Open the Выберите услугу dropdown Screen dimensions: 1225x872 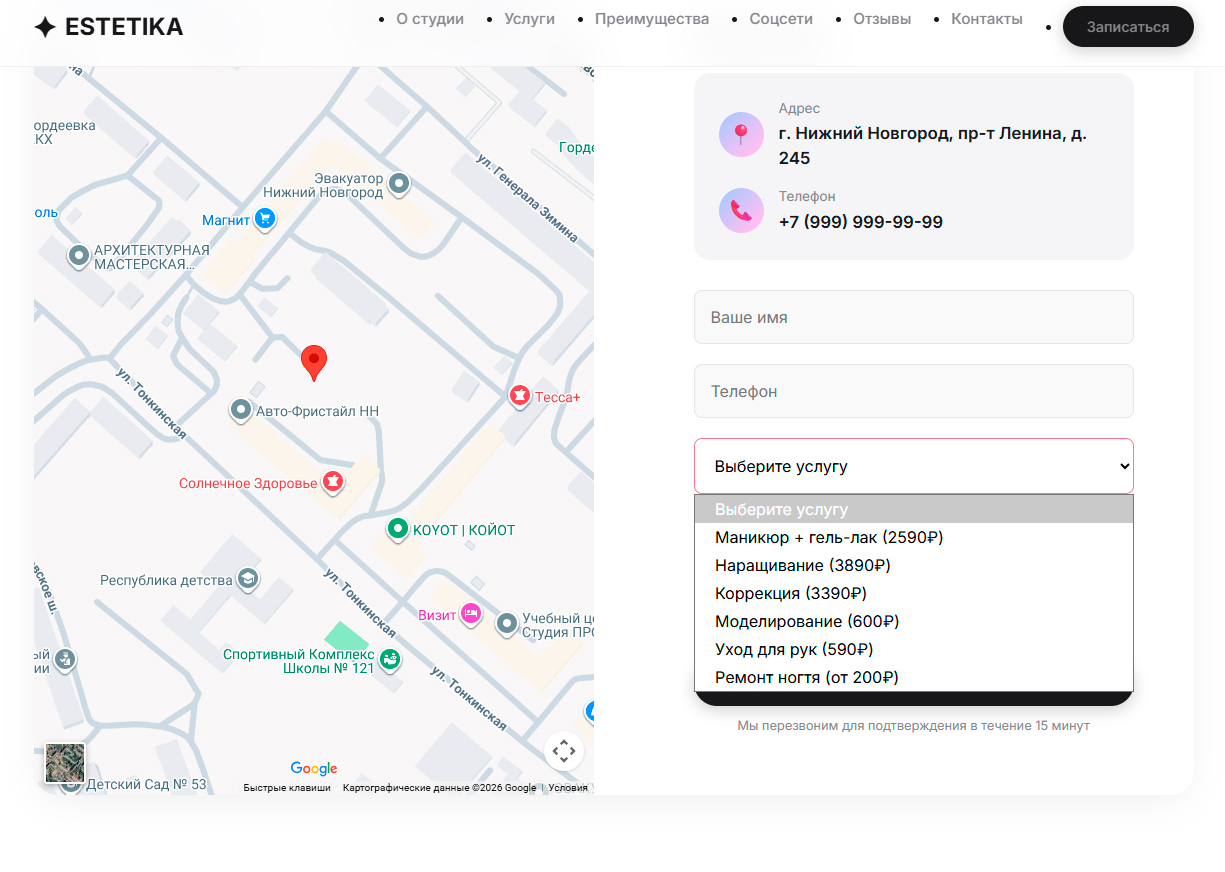914,466
